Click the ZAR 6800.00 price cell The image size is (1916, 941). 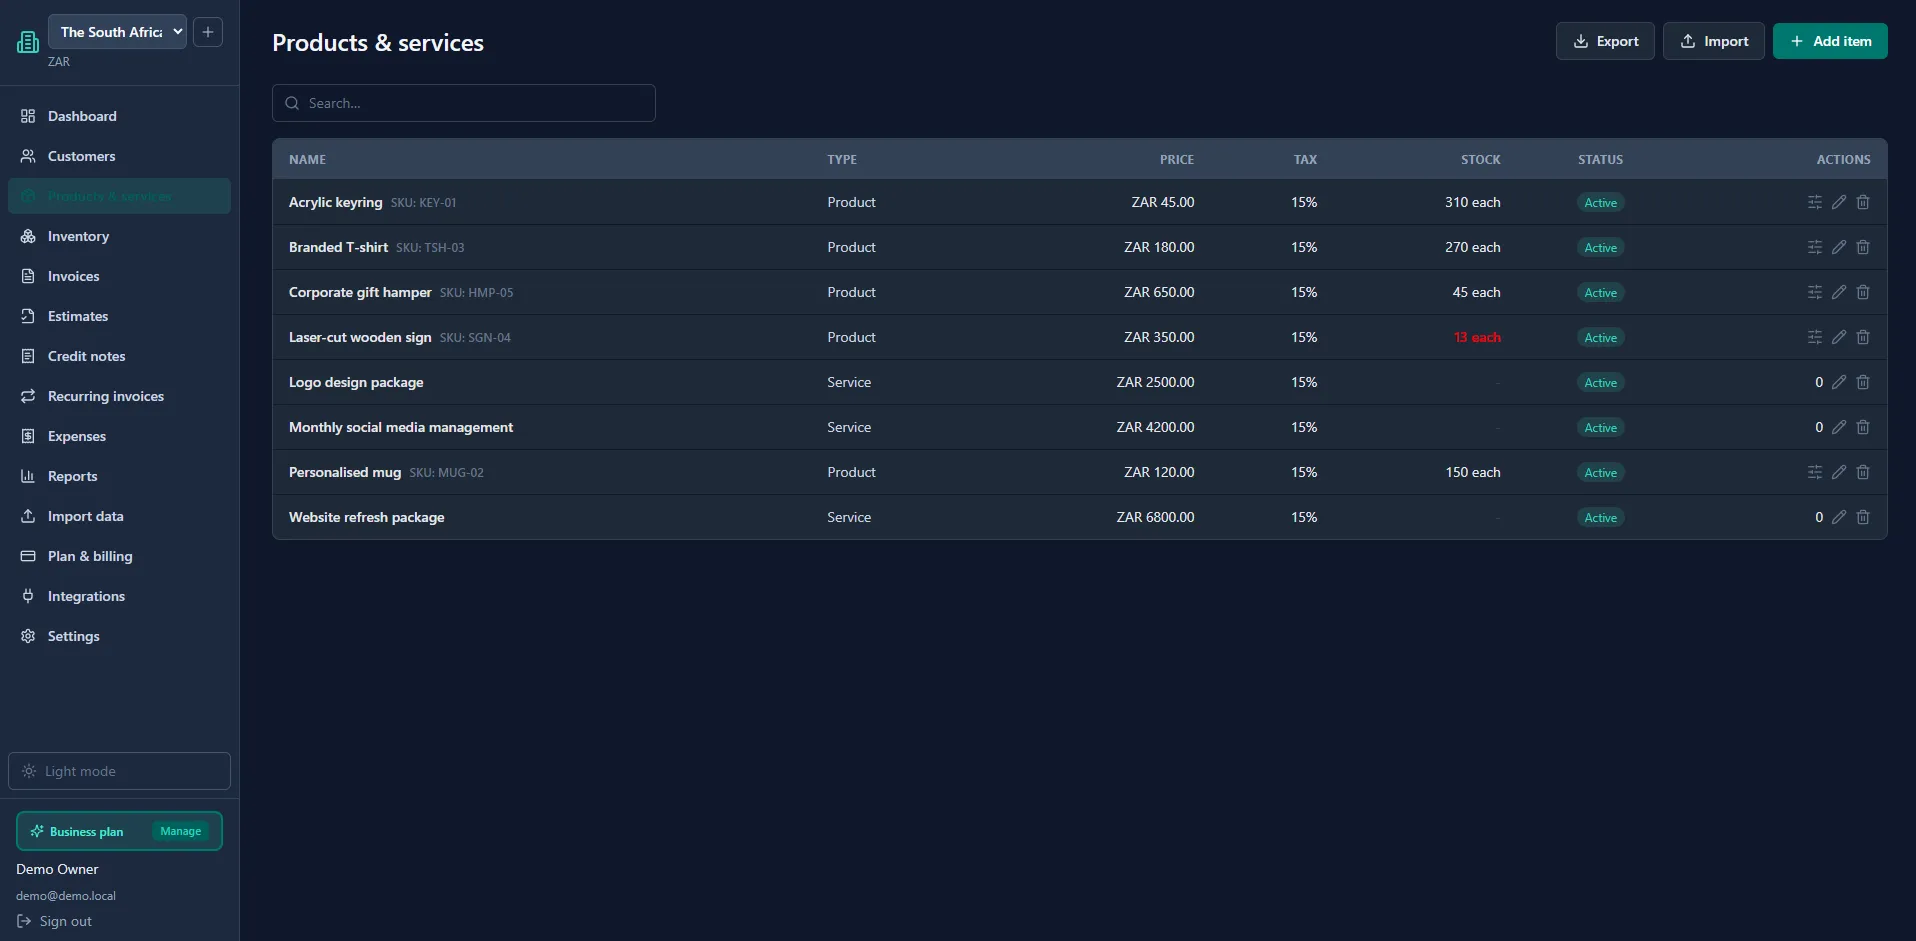(1155, 517)
